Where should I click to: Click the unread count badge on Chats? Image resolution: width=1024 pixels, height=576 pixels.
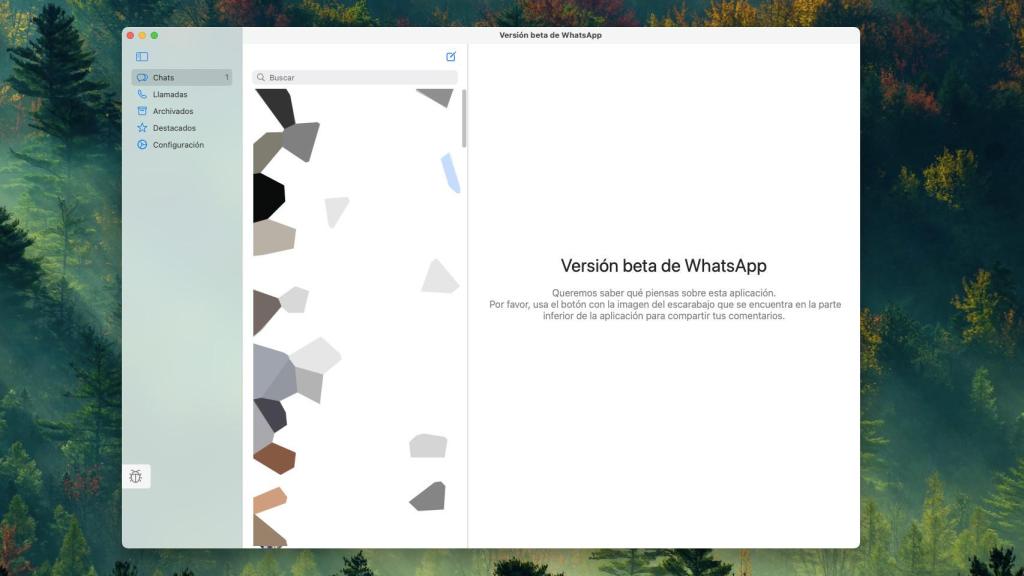[x=227, y=77]
